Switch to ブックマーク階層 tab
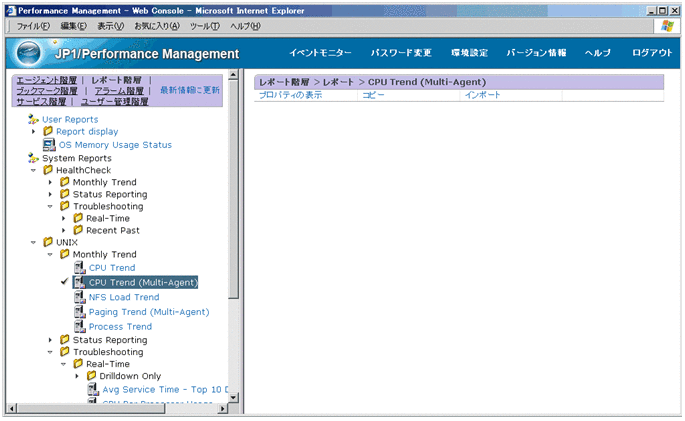Viewport: 685px width, 421px height. [x=47, y=91]
